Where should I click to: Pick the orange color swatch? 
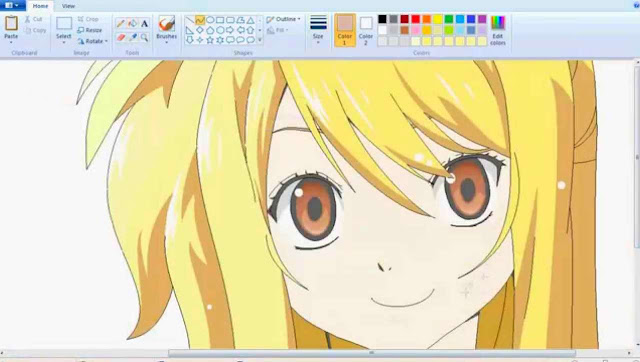(427, 19)
